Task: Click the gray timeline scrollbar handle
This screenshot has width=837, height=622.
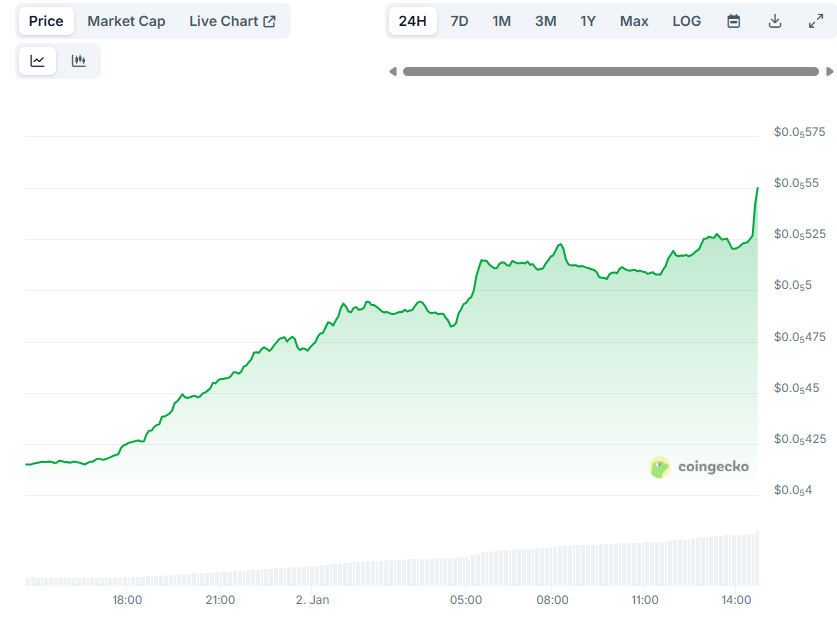Action: point(610,71)
